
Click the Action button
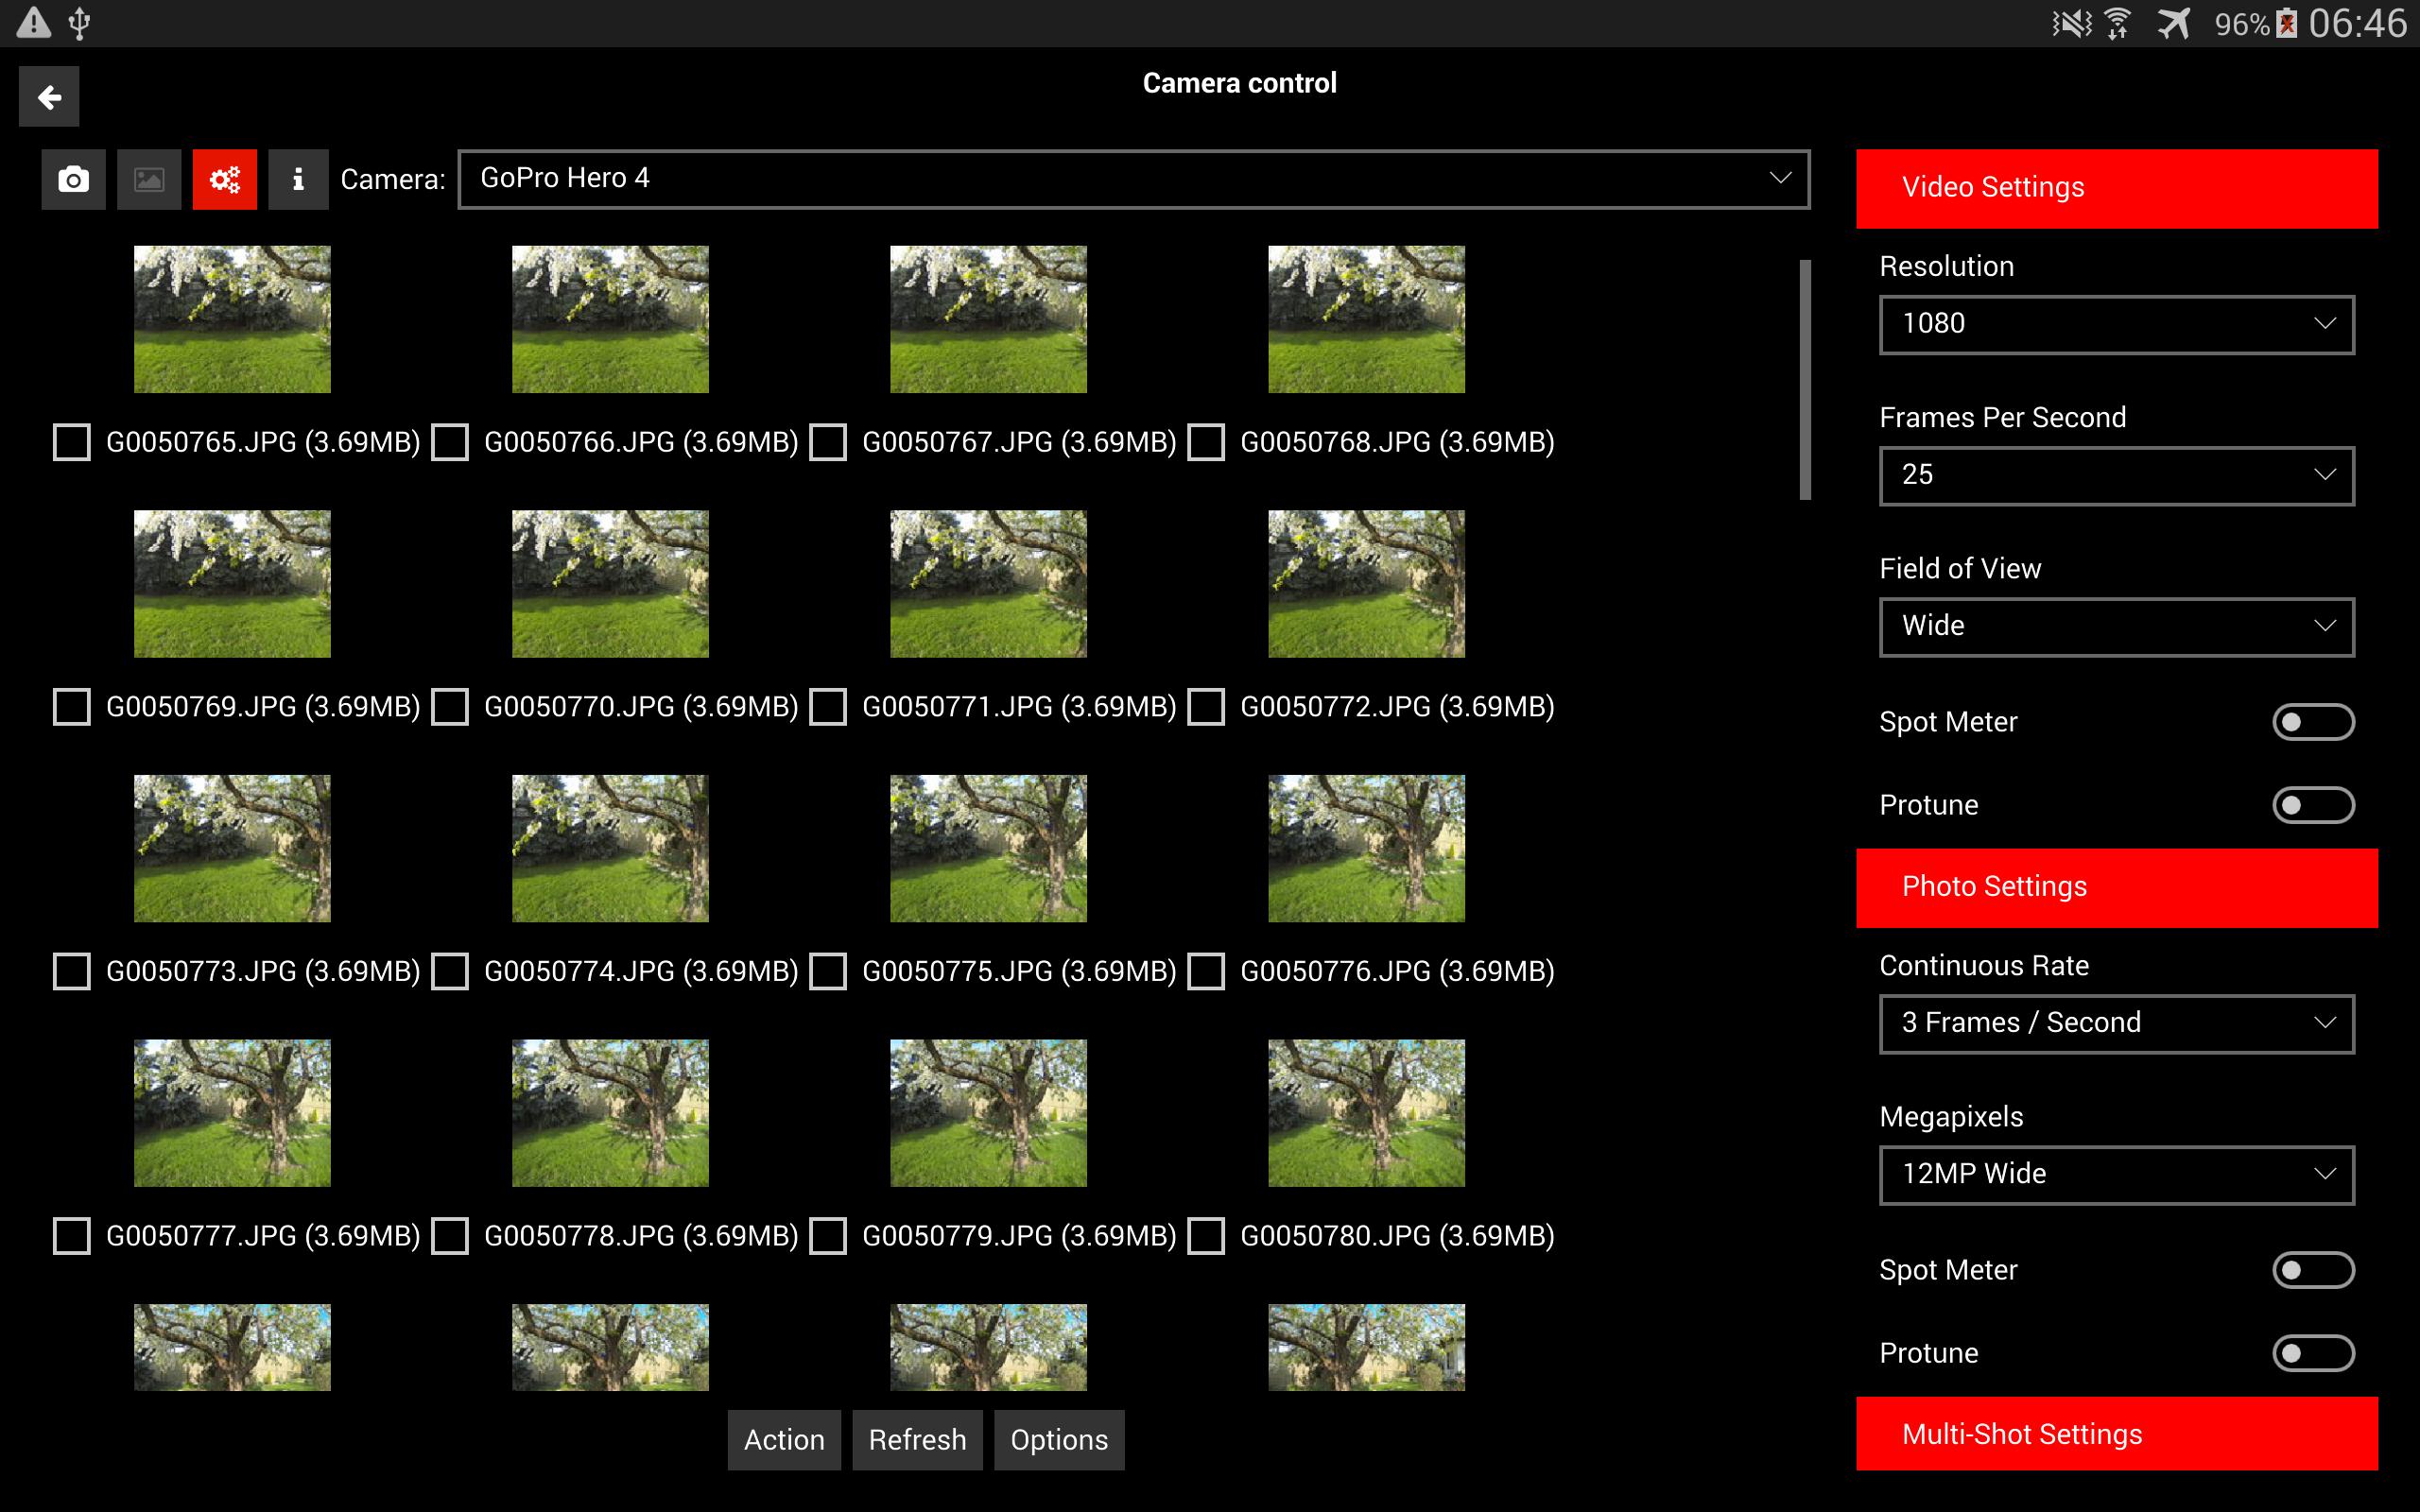point(784,1440)
